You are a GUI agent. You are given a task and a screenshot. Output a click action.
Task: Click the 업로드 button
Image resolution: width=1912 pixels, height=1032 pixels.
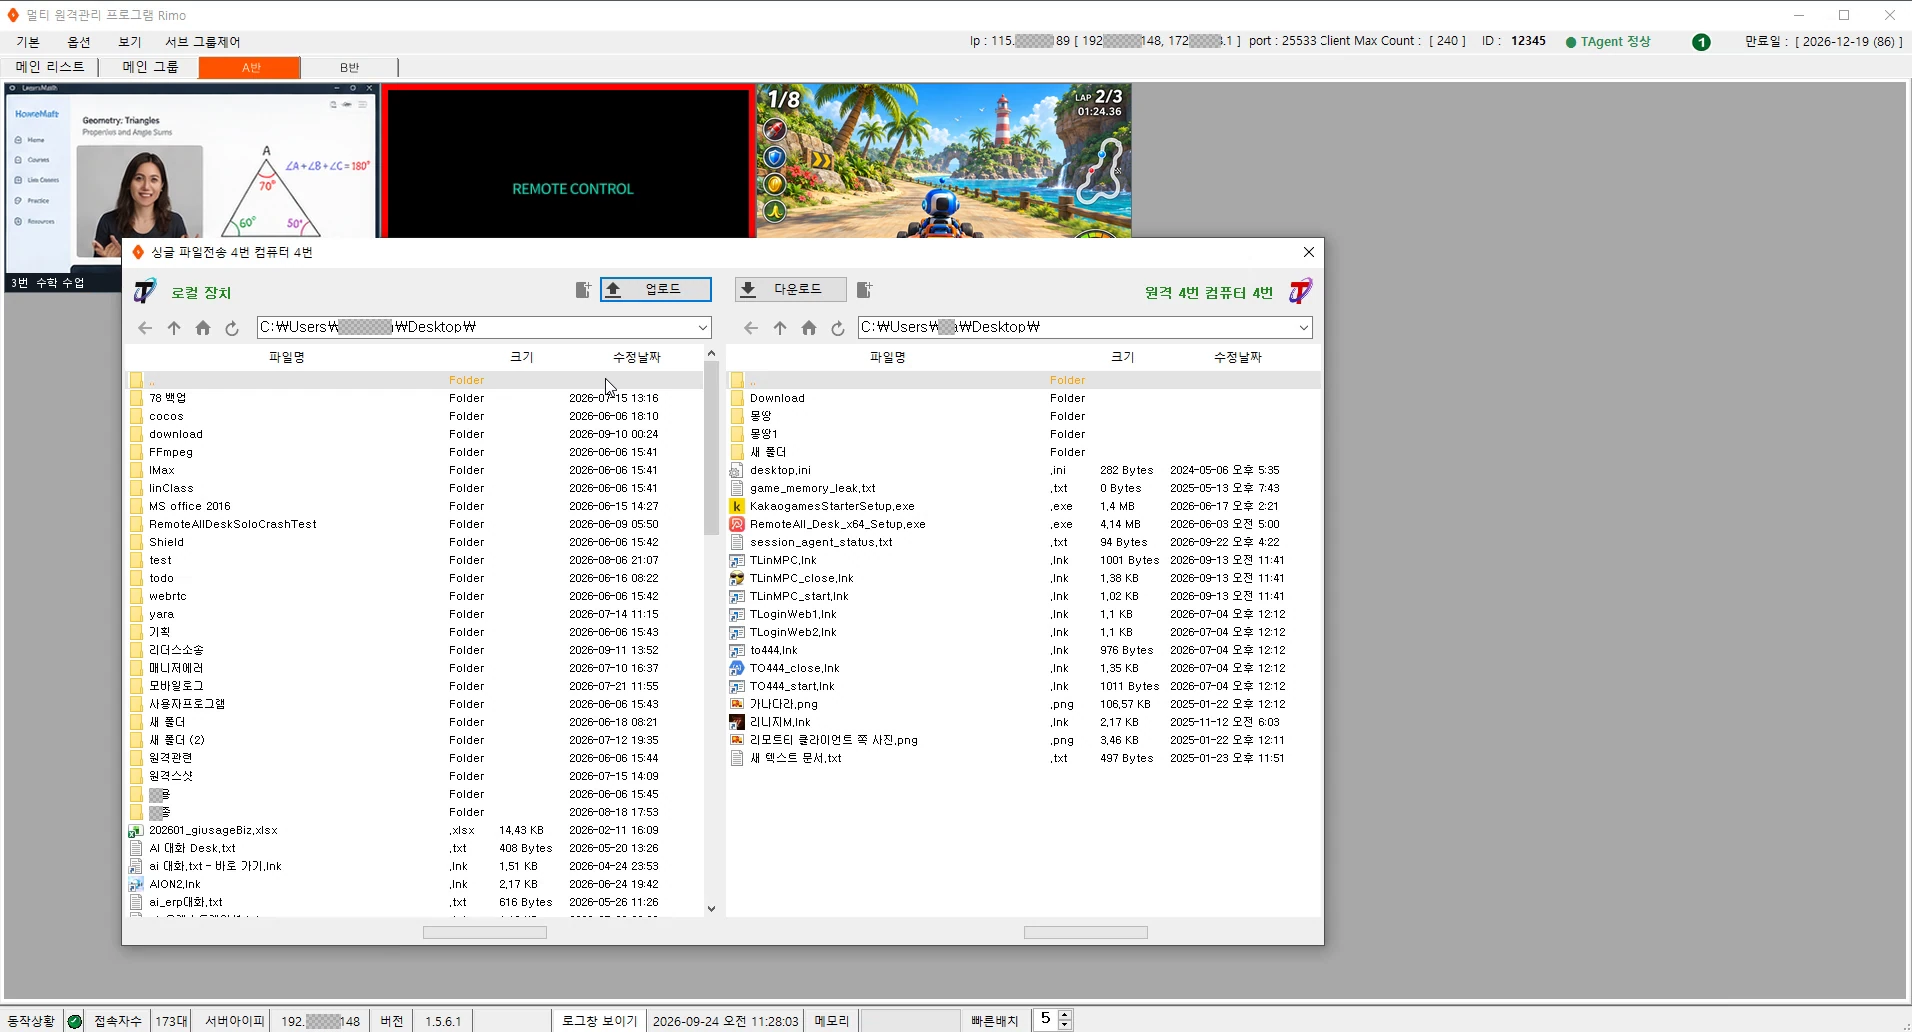[656, 289]
